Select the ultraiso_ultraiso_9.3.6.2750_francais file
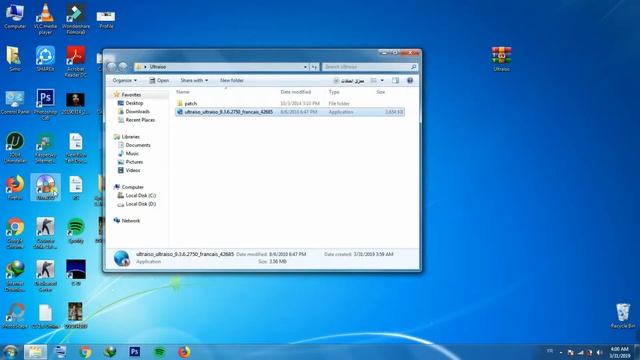Viewport: 640px width, 360px height. (290, 112)
